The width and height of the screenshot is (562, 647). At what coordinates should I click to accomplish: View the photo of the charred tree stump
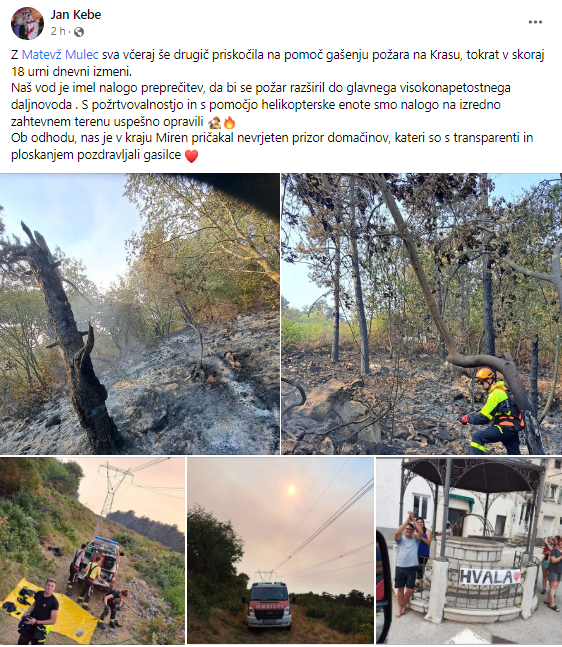(140, 314)
